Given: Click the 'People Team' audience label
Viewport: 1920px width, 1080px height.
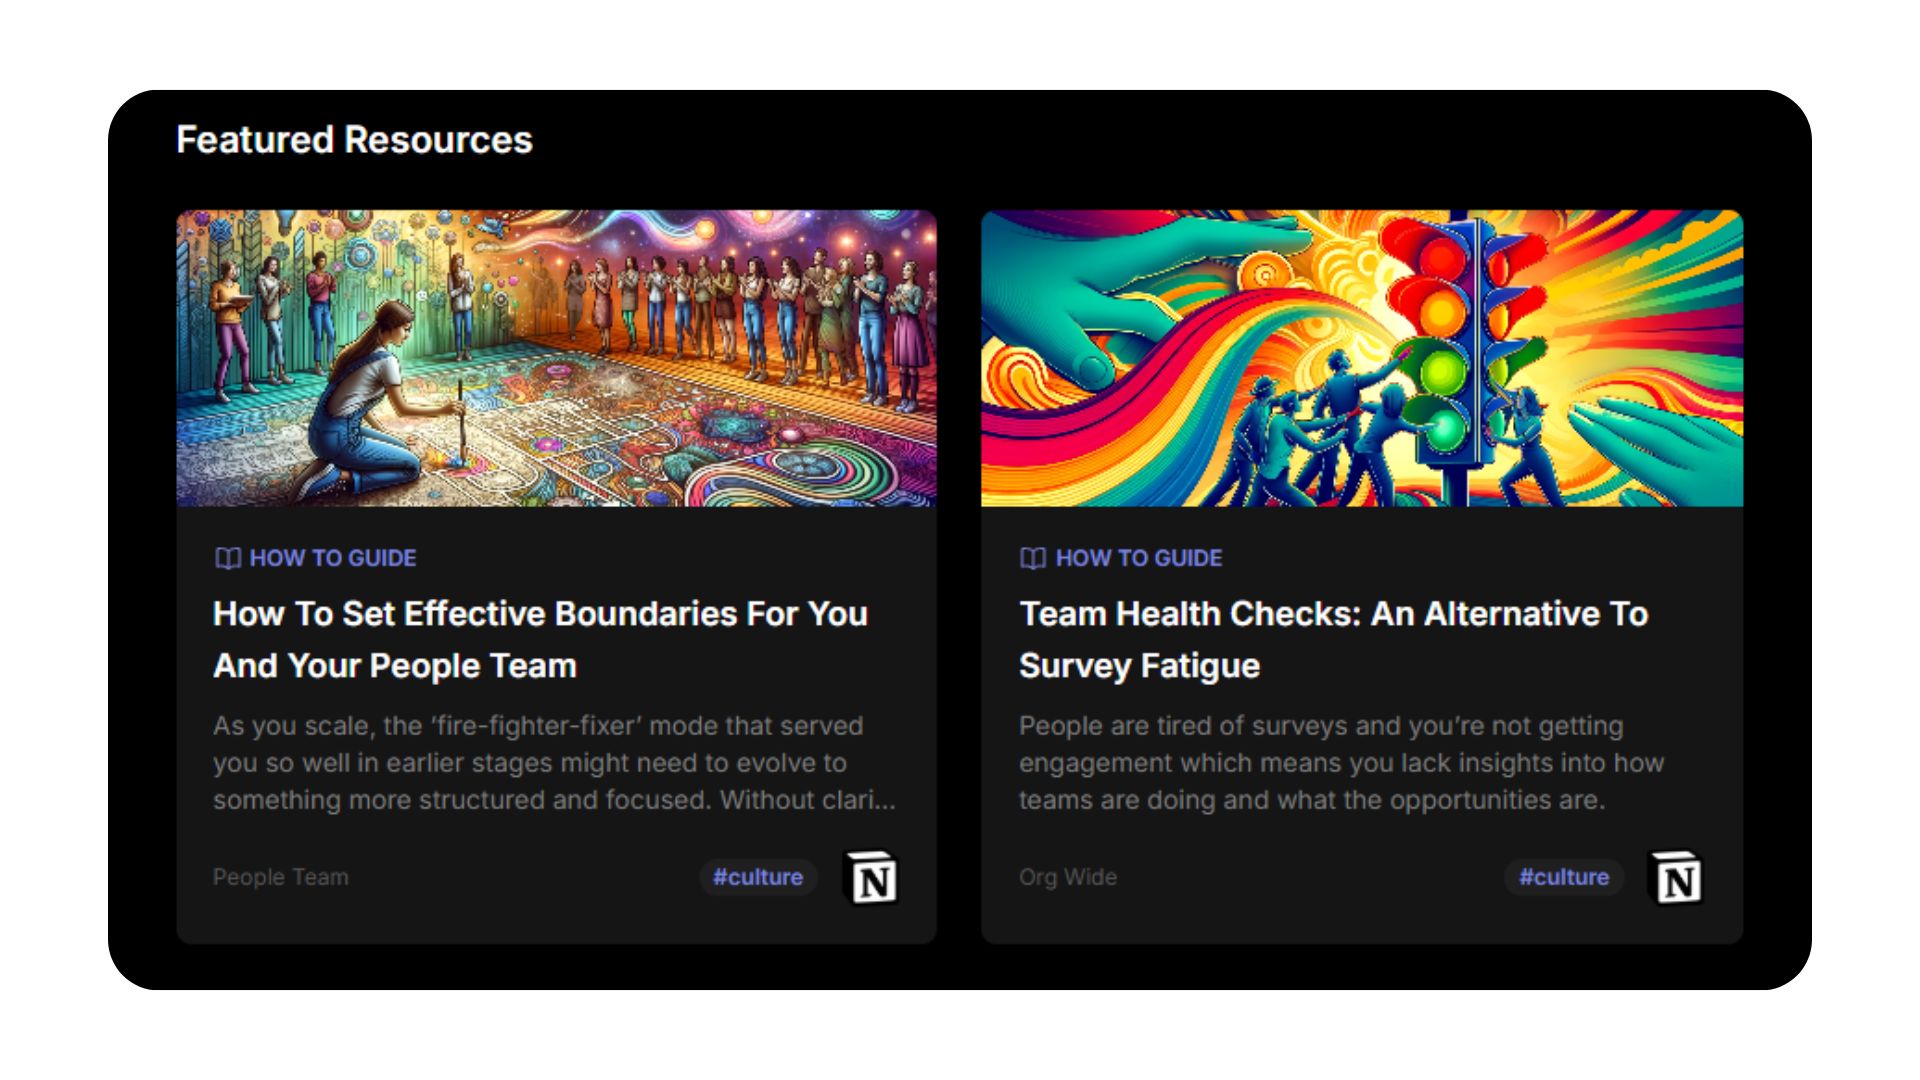Looking at the screenshot, I should point(281,877).
